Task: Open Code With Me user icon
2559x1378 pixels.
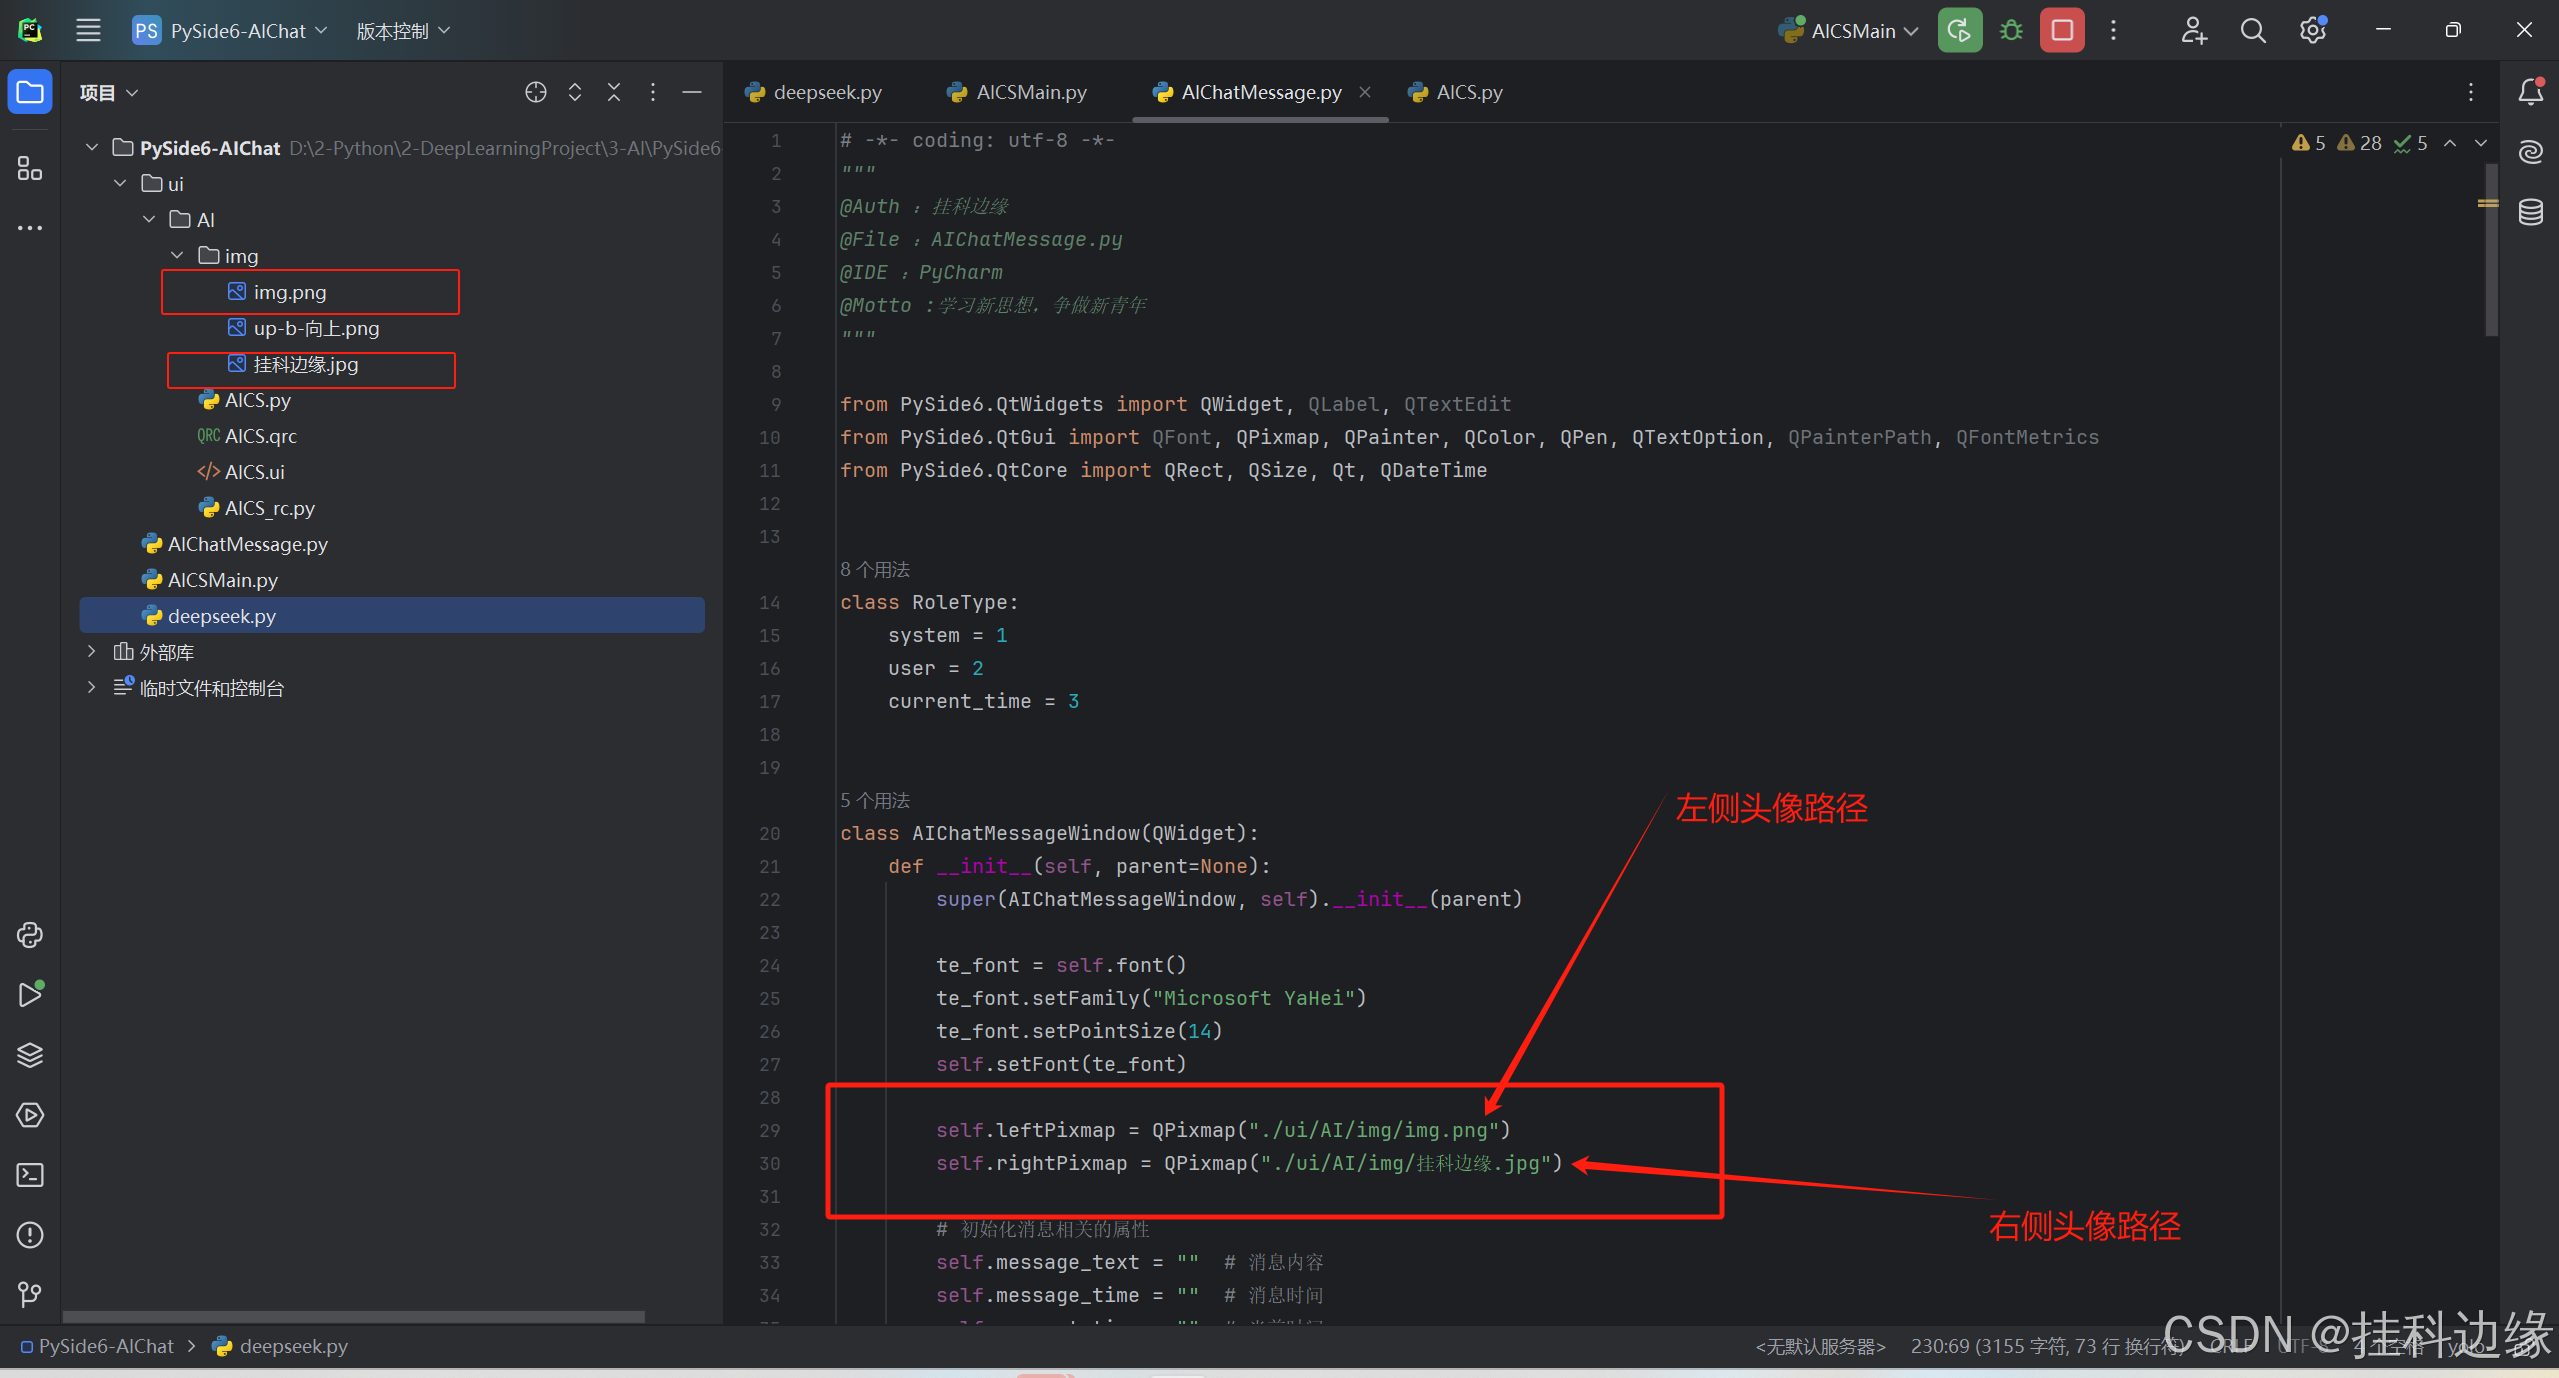Action: (x=2193, y=30)
